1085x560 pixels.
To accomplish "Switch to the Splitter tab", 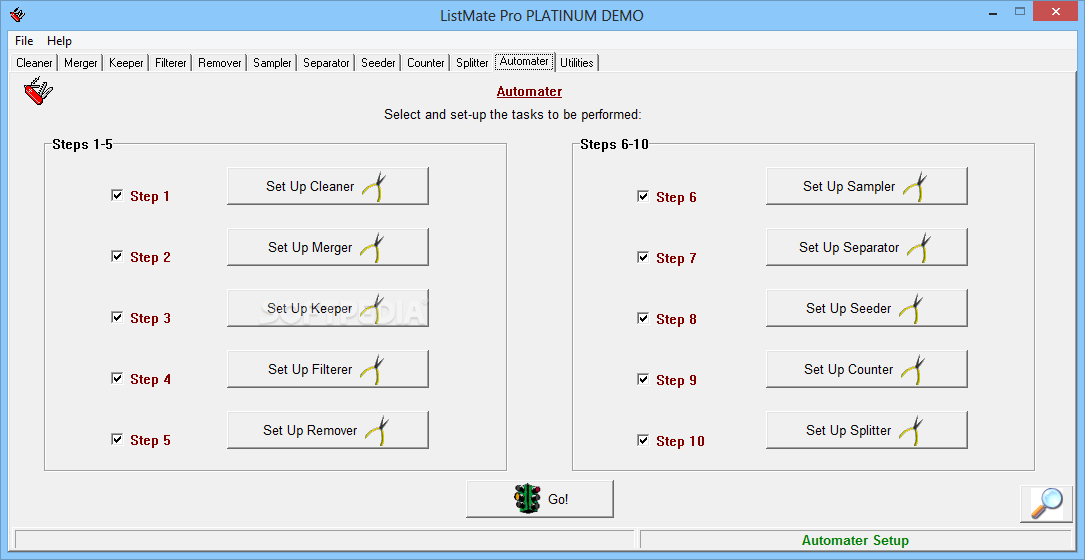I will [x=472, y=63].
